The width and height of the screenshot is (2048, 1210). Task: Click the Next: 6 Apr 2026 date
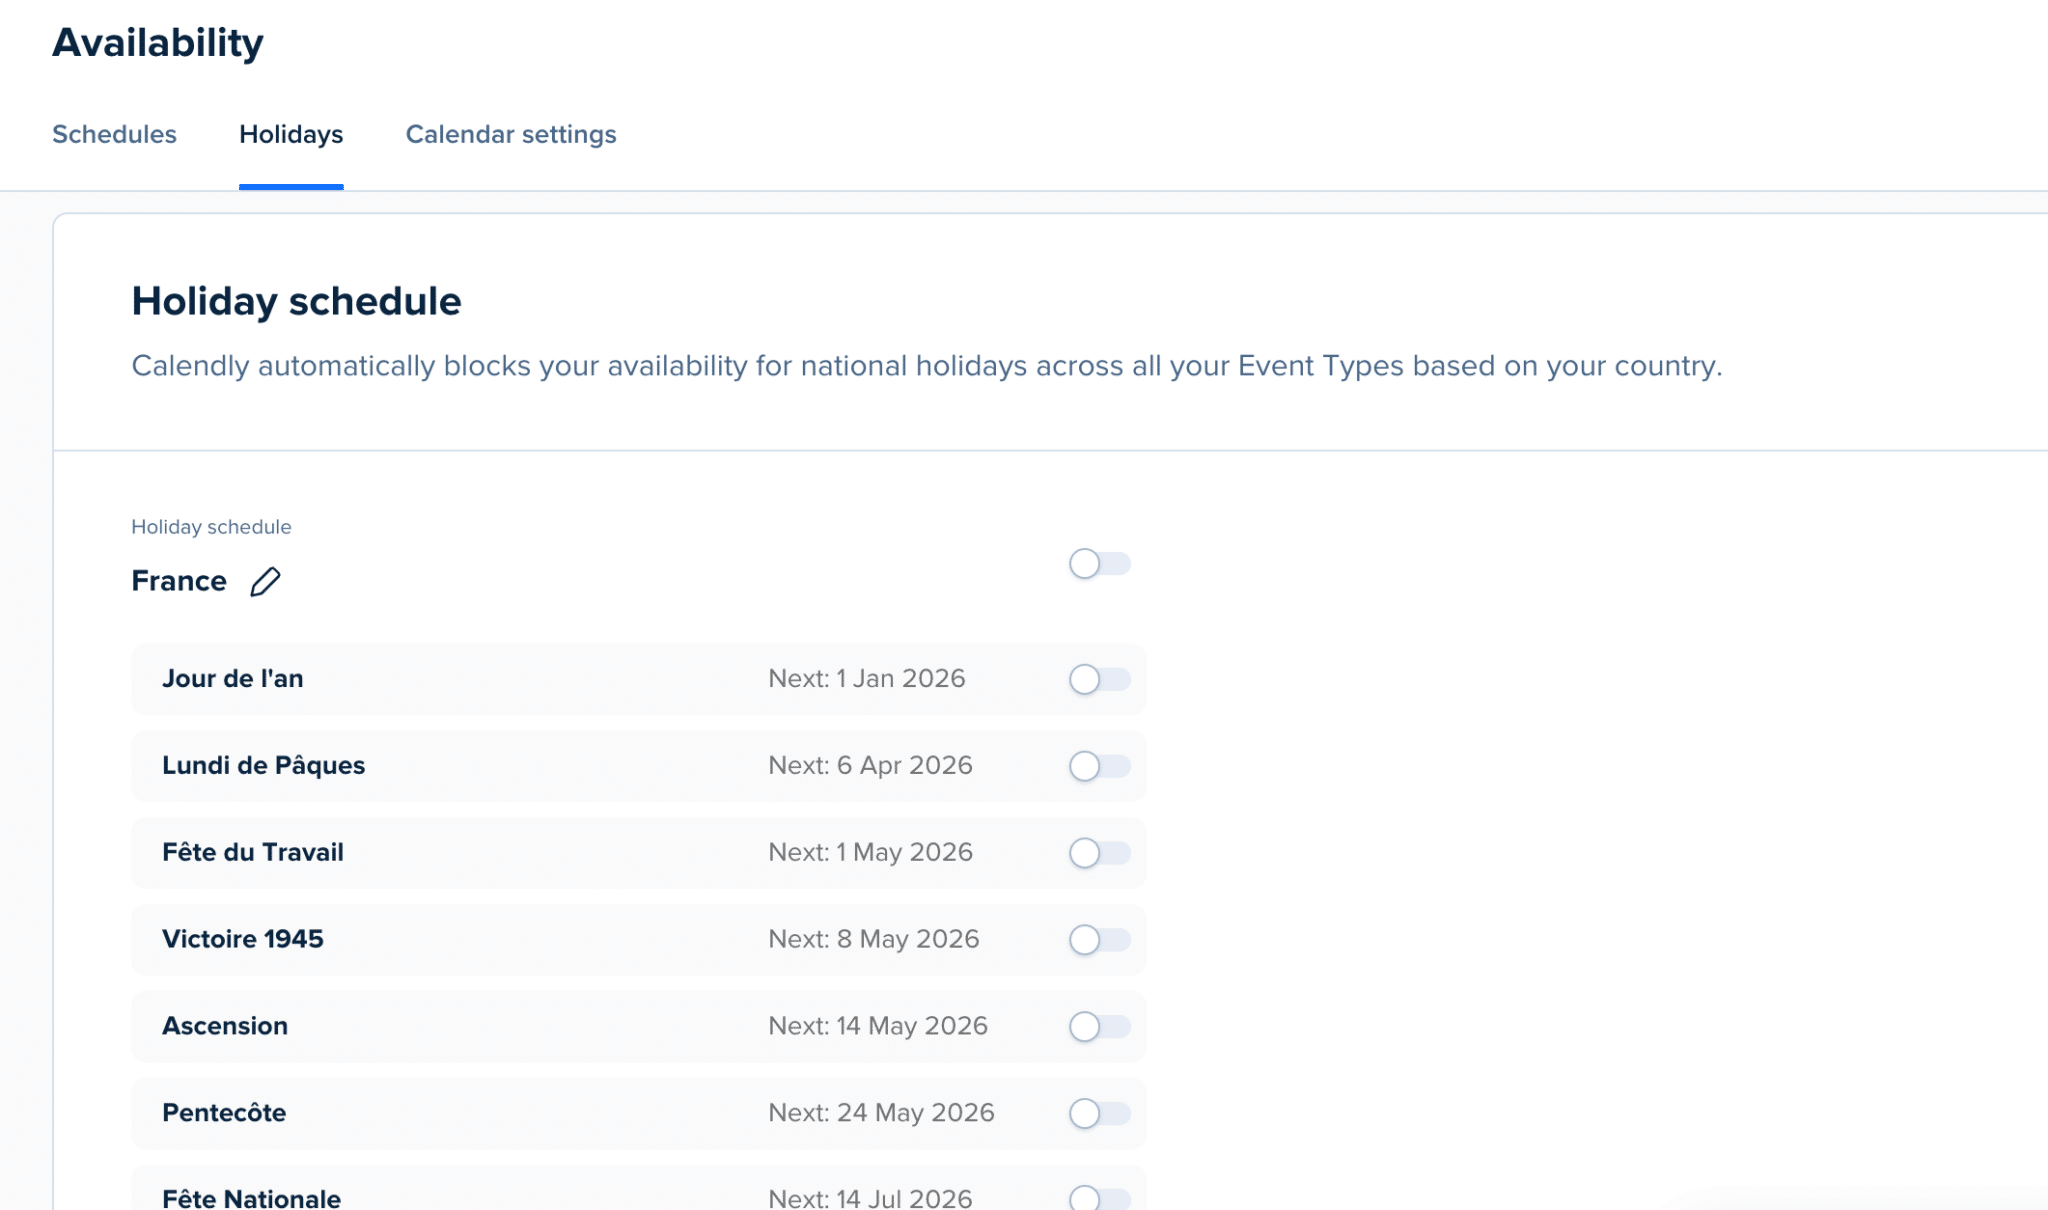coord(870,765)
